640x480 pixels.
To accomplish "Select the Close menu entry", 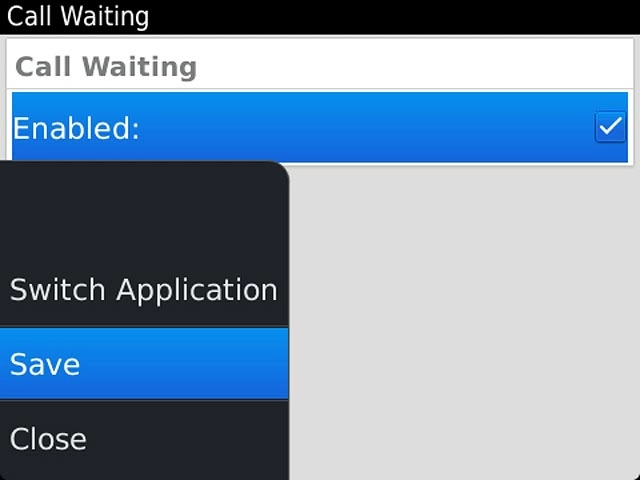I will [144, 439].
